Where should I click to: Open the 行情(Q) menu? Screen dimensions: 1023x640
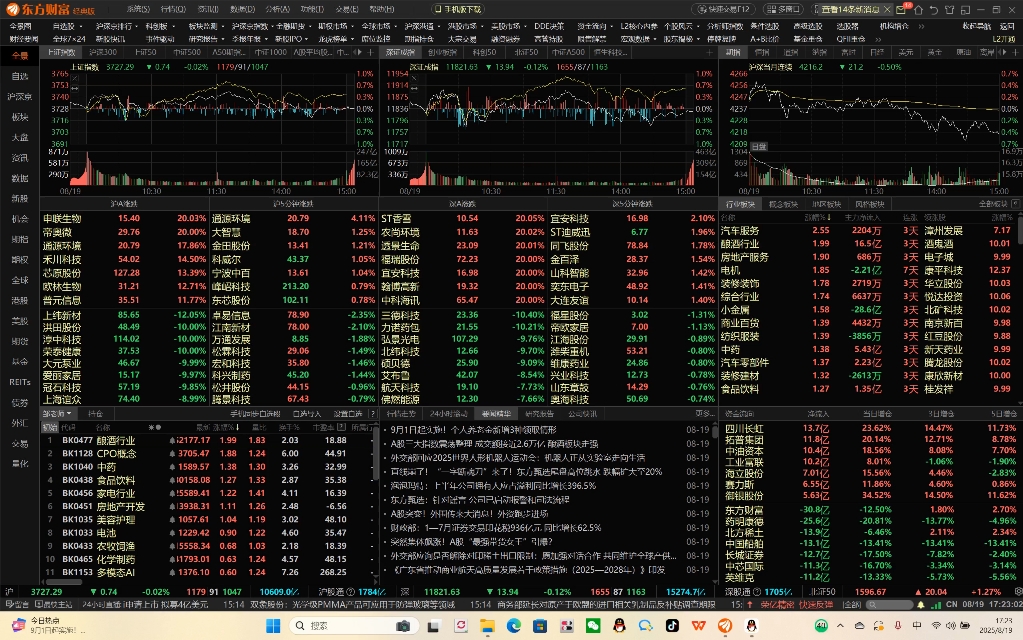[x=173, y=9]
